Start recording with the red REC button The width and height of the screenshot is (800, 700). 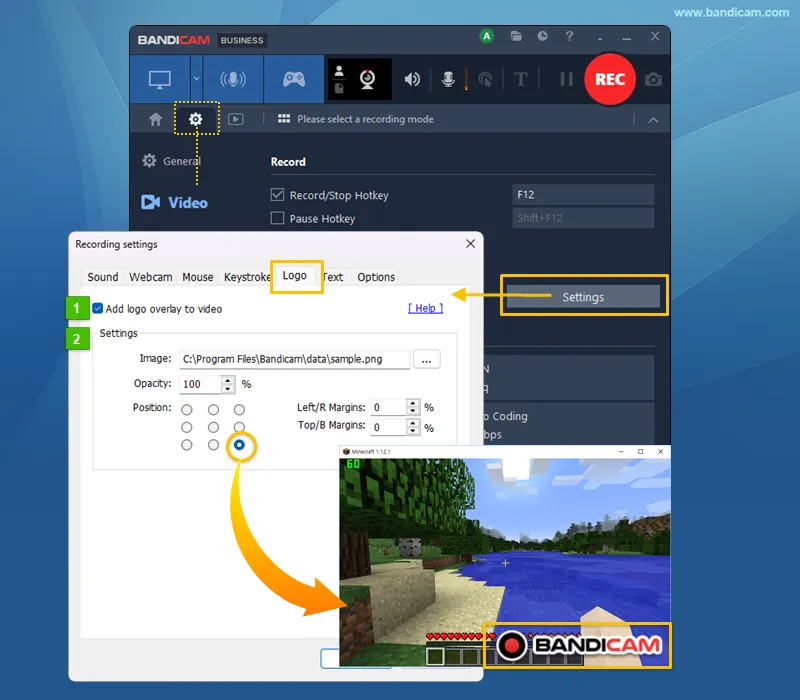click(x=610, y=79)
